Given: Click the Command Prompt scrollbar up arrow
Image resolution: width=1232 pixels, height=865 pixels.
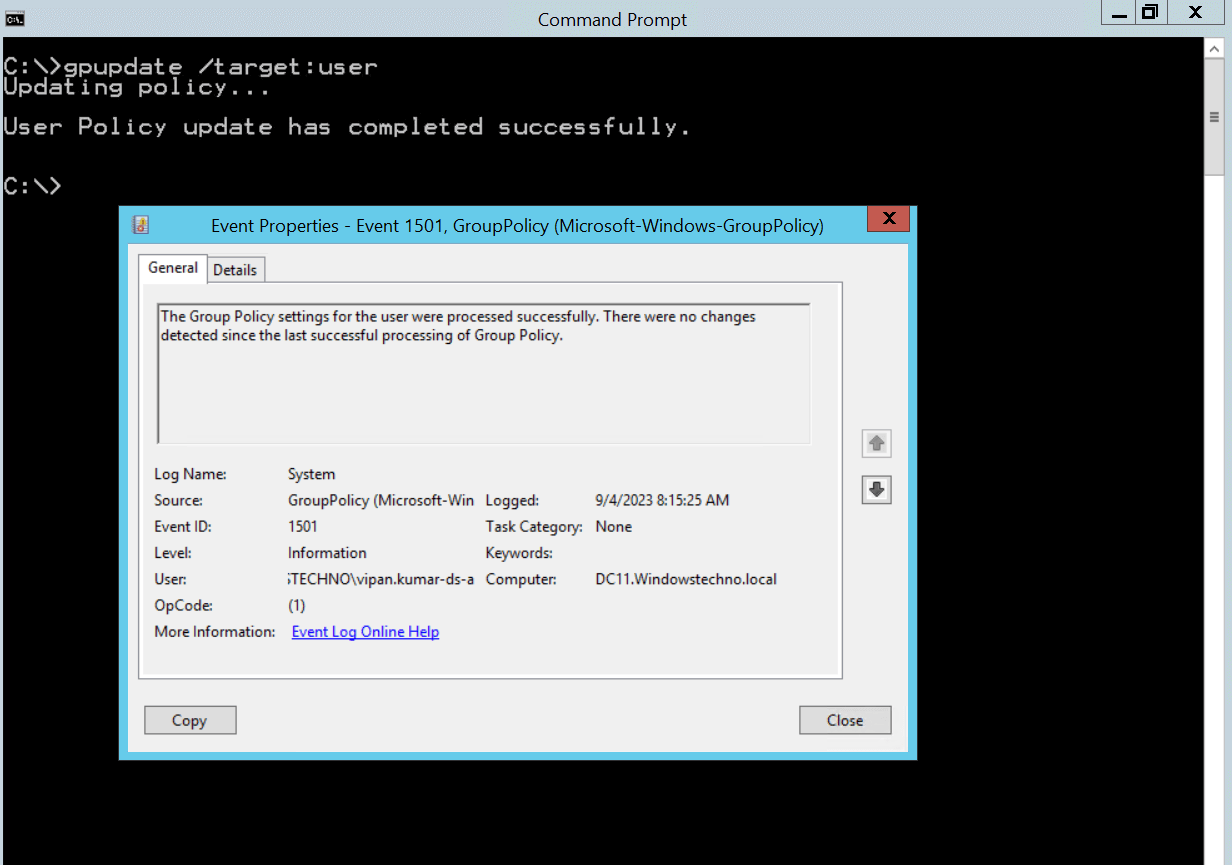Looking at the screenshot, I should [1215, 48].
